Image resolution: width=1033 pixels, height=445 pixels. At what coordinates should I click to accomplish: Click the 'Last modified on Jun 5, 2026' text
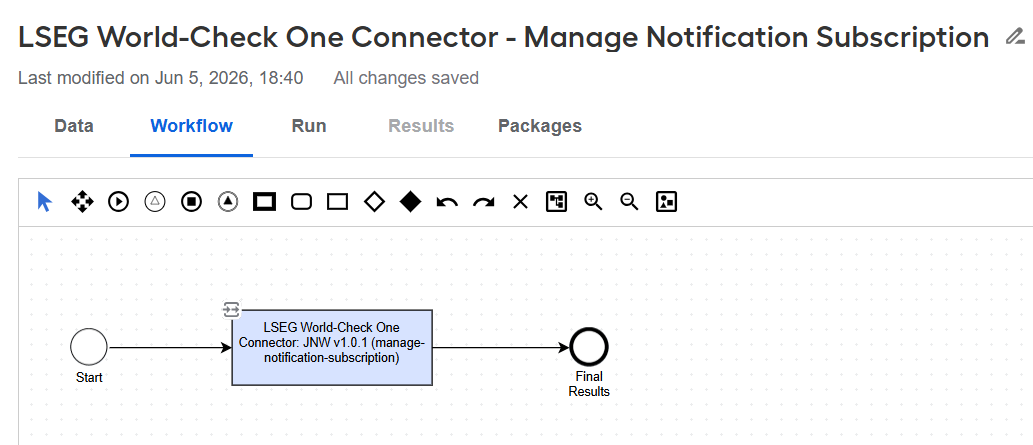tap(160, 78)
